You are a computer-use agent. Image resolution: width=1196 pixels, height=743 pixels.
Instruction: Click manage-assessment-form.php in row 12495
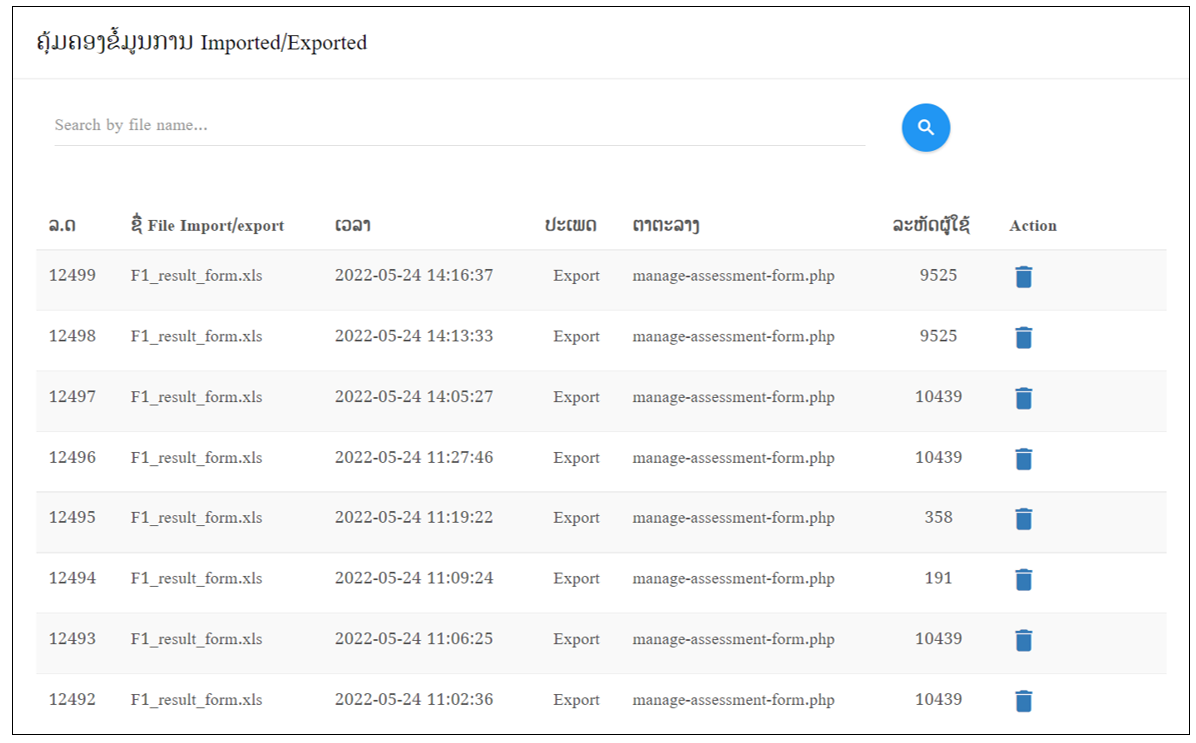click(733, 518)
